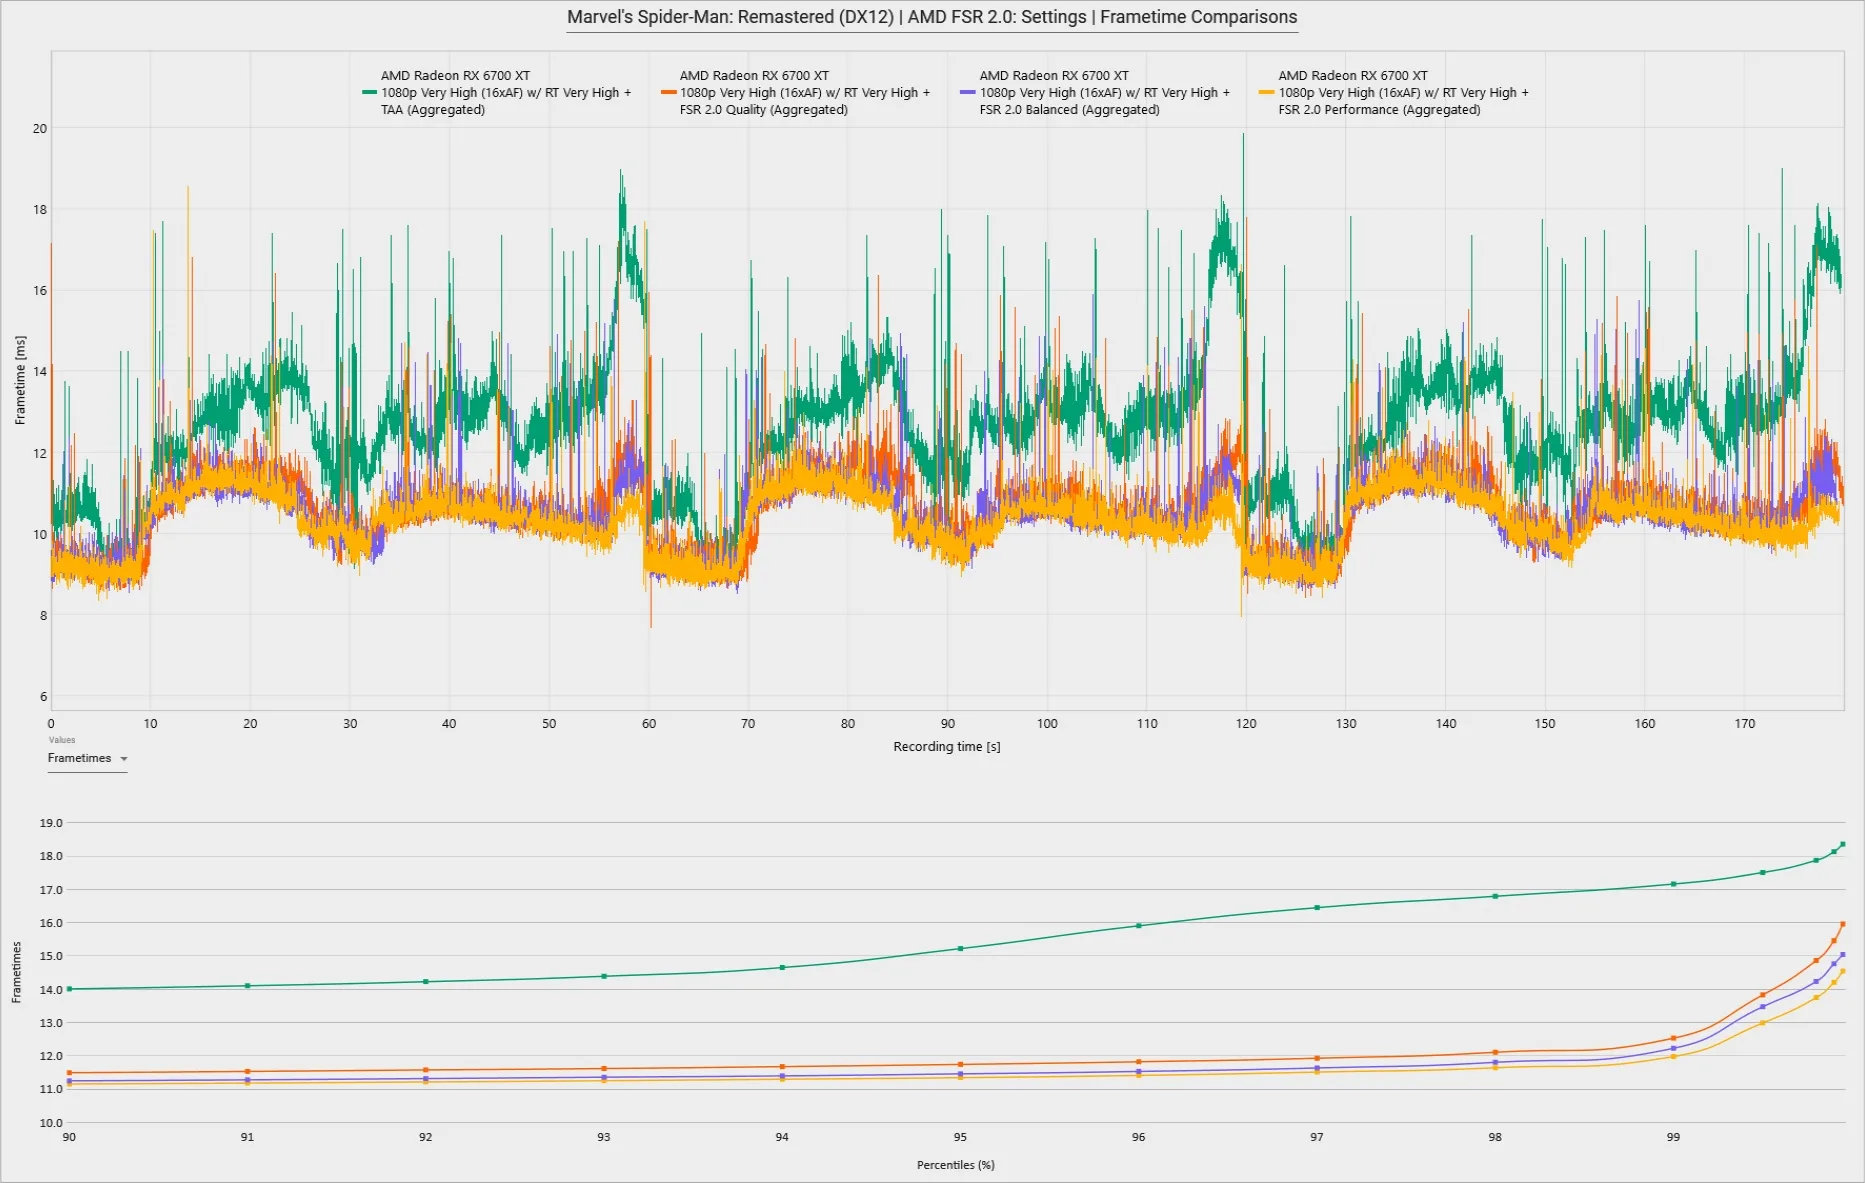Screen dimensions: 1865x1183
Task: Click the '10.0' tick on percentile chart
Action: point(51,1123)
